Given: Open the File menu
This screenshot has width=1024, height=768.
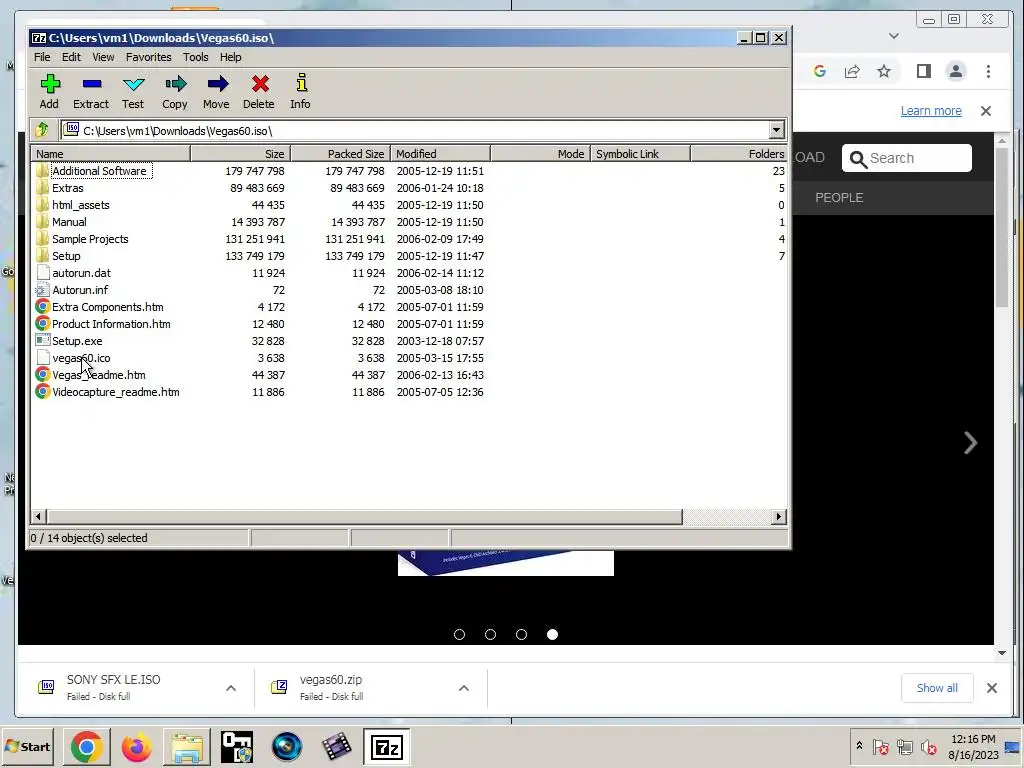Looking at the screenshot, I should (42, 57).
